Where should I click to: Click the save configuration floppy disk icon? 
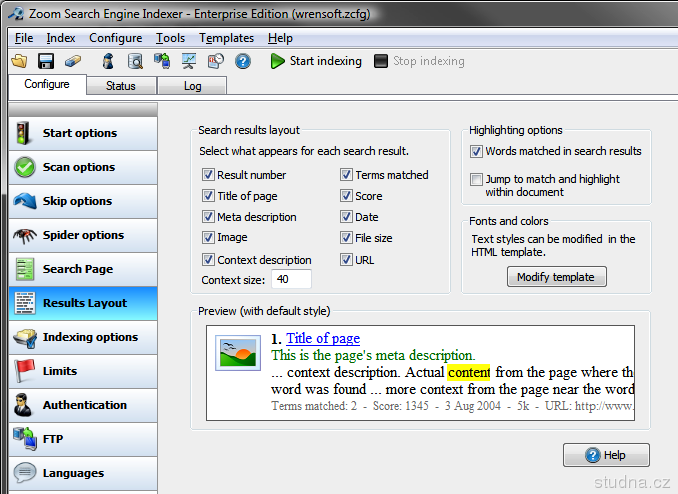(x=45, y=61)
